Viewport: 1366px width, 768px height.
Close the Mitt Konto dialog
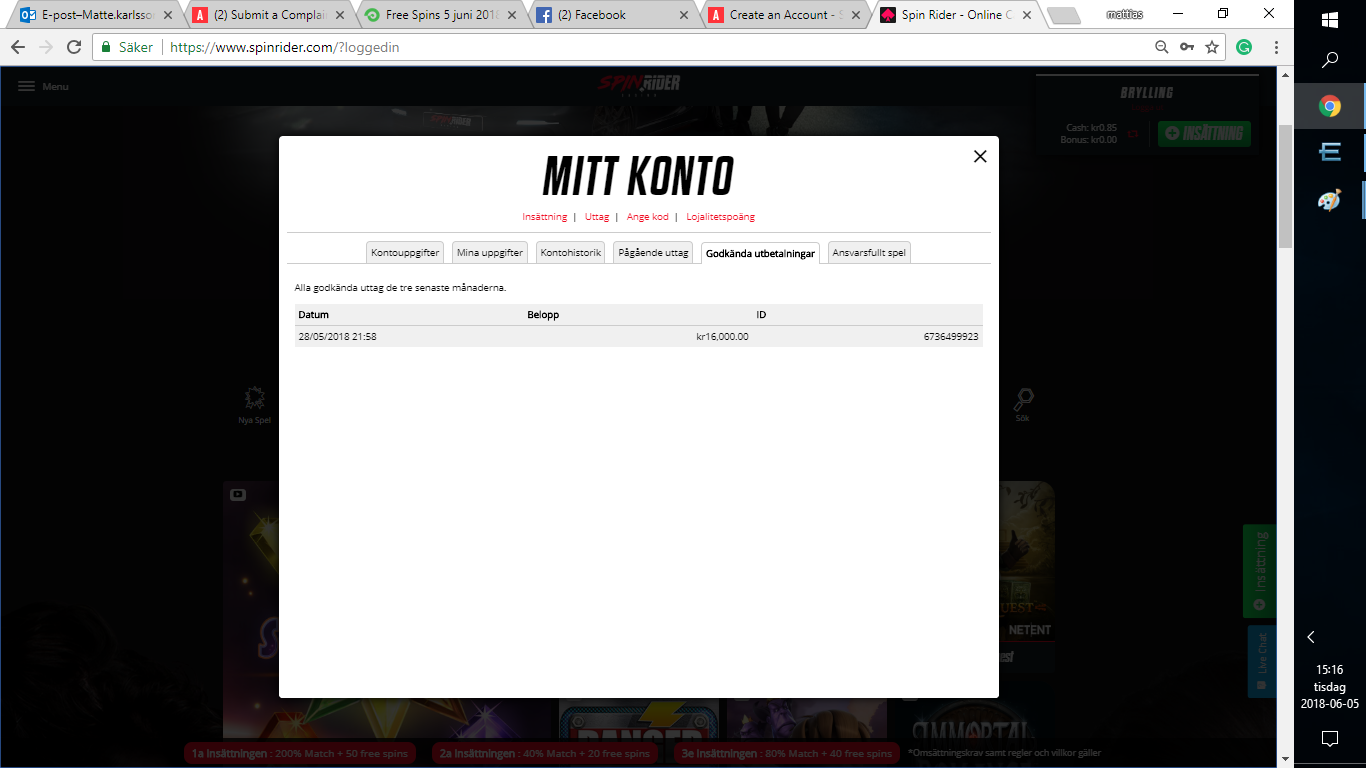(980, 156)
